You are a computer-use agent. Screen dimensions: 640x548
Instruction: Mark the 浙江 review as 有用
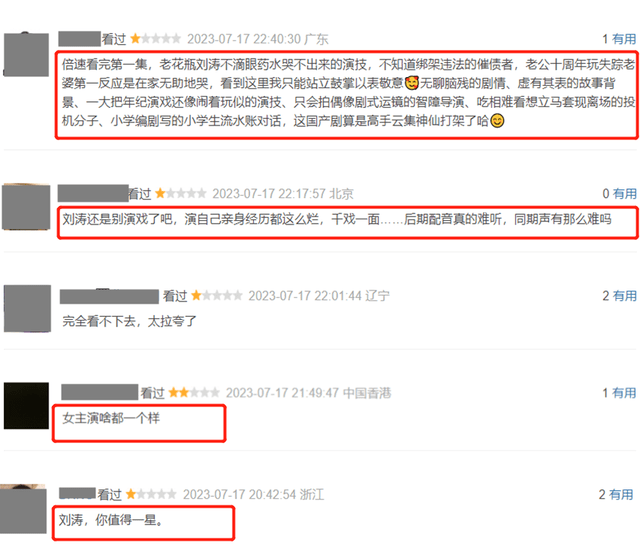[621, 494]
